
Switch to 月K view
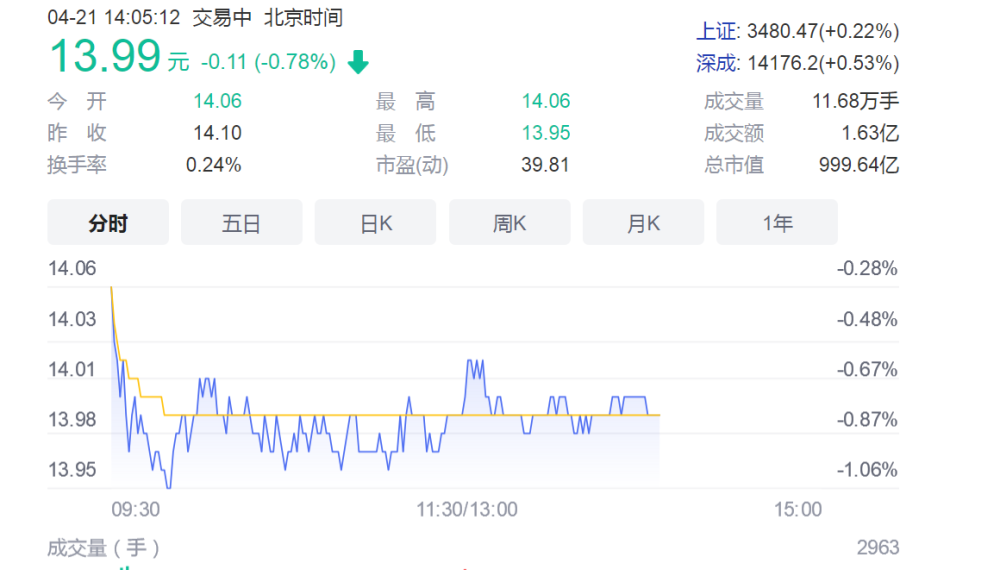(x=643, y=223)
